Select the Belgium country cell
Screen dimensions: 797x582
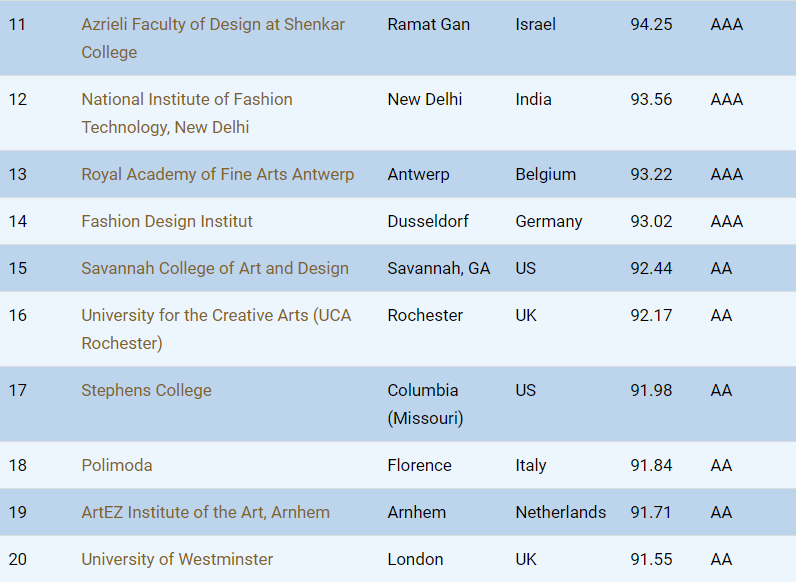(545, 174)
